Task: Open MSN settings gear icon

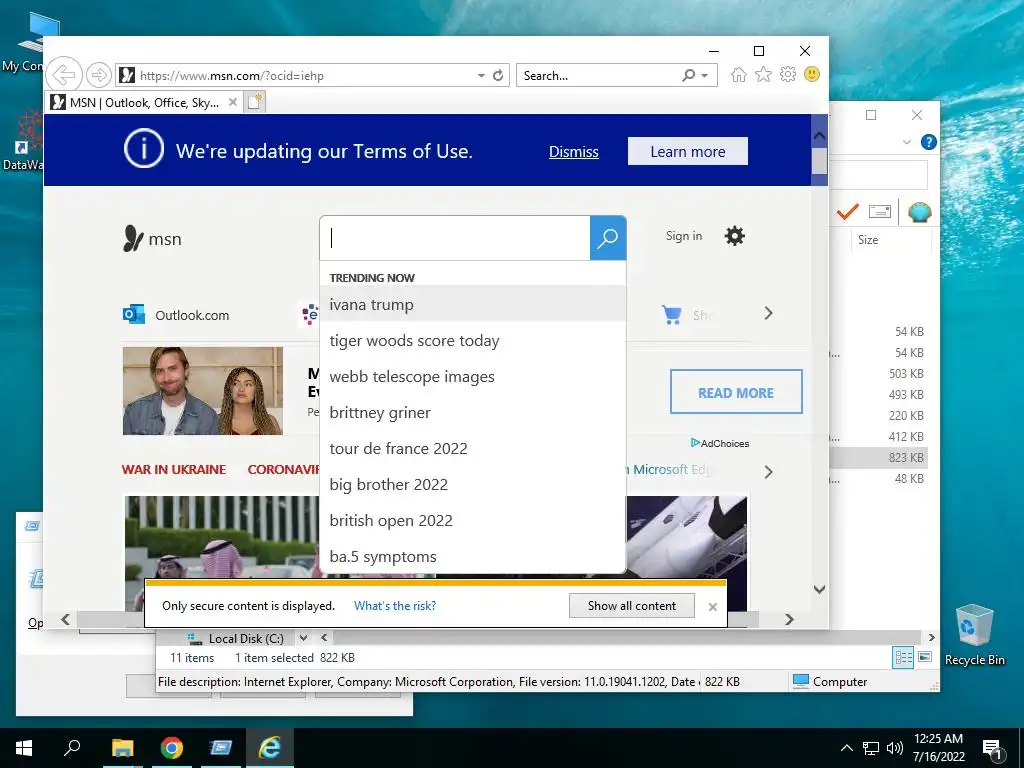Action: pos(735,236)
